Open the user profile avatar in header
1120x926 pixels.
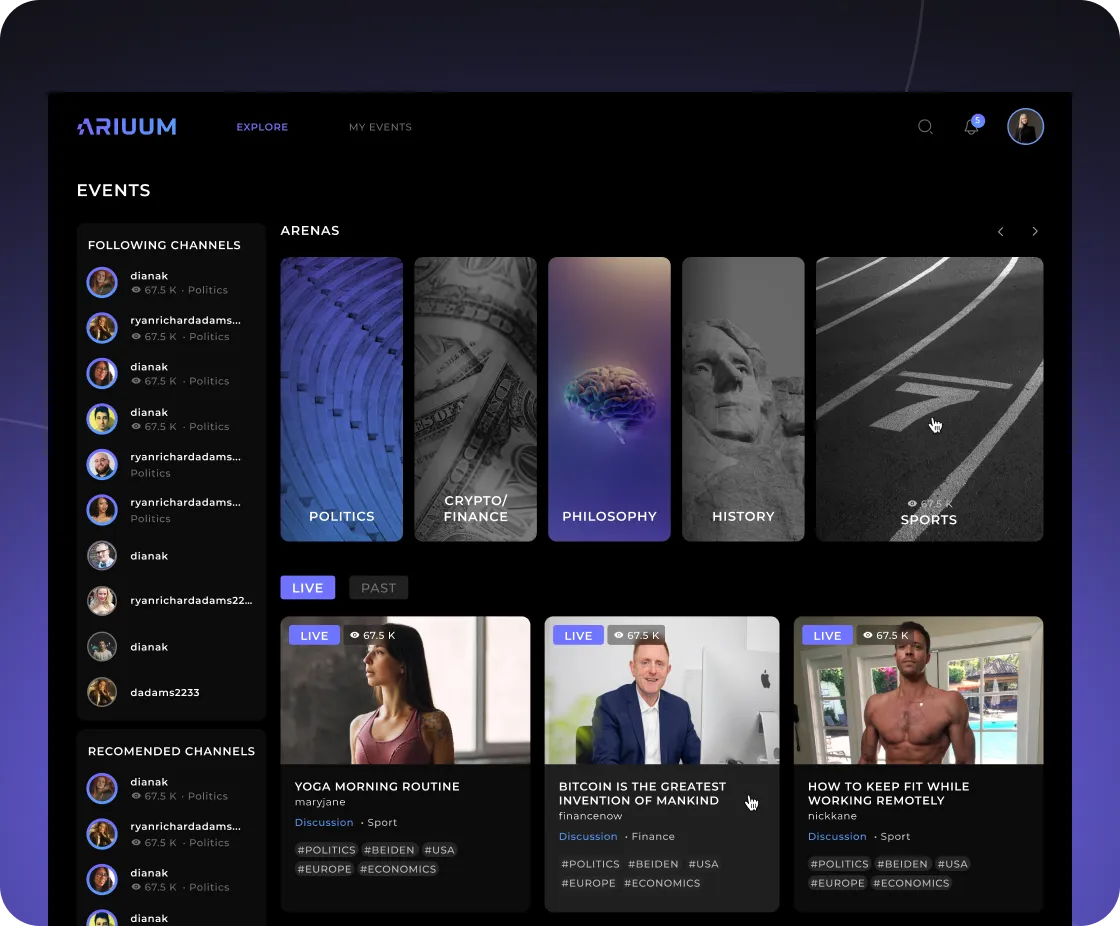tap(1025, 126)
